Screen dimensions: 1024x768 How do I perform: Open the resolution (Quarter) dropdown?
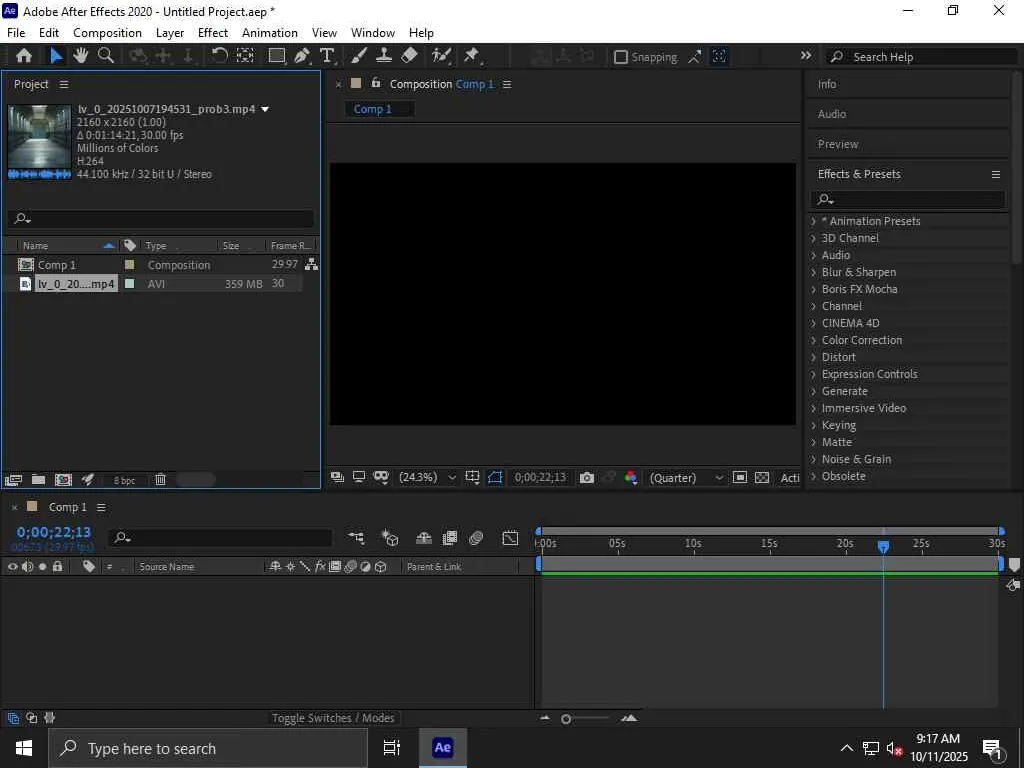pos(686,478)
